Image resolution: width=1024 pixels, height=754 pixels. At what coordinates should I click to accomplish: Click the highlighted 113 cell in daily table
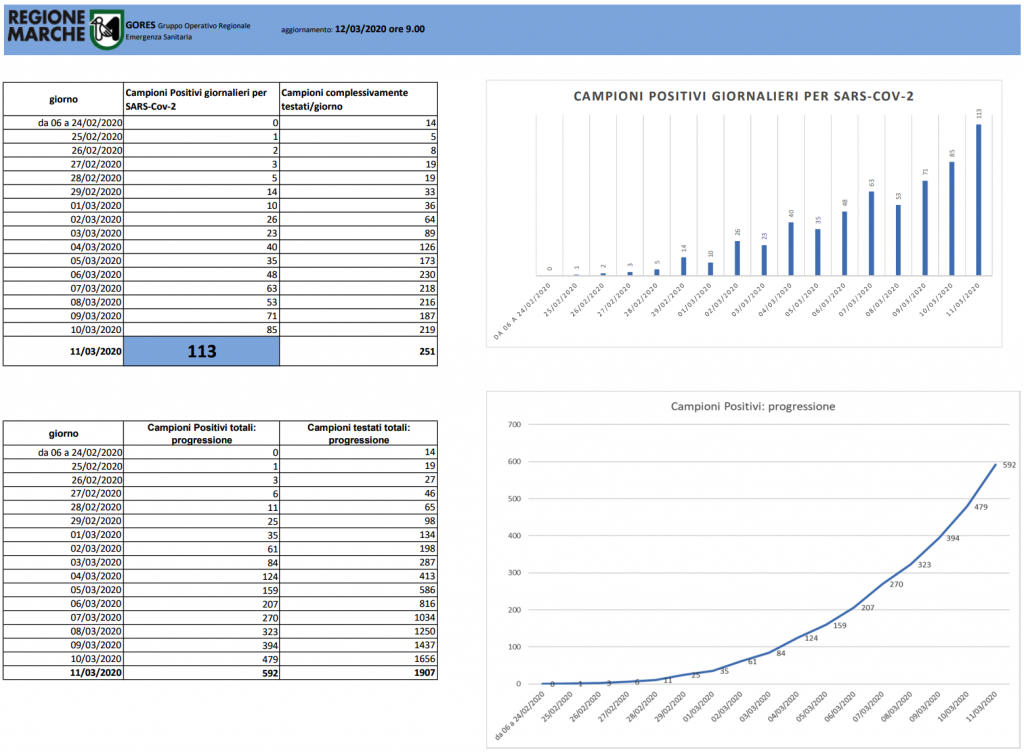point(201,351)
